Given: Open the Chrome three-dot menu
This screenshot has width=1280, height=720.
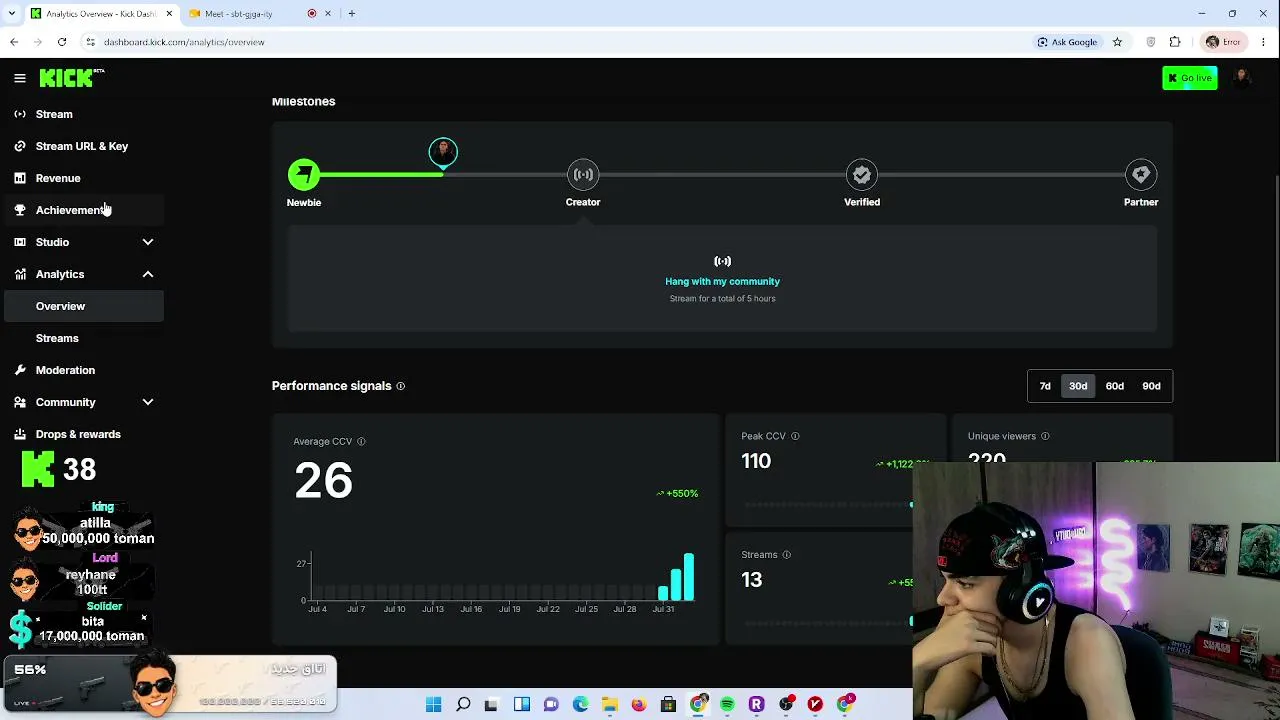Looking at the screenshot, I should [x=1264, y=42].
